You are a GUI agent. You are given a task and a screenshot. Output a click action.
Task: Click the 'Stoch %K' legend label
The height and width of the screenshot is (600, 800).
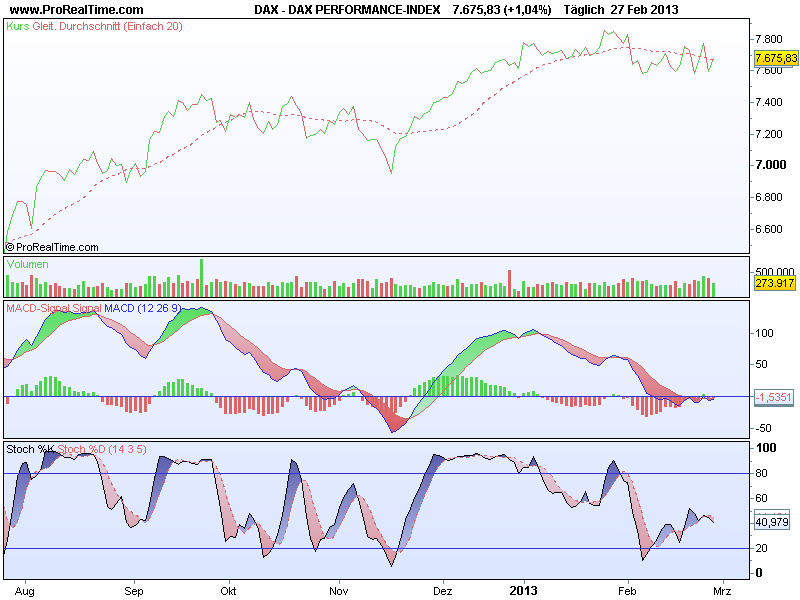[x=30, y=449]
